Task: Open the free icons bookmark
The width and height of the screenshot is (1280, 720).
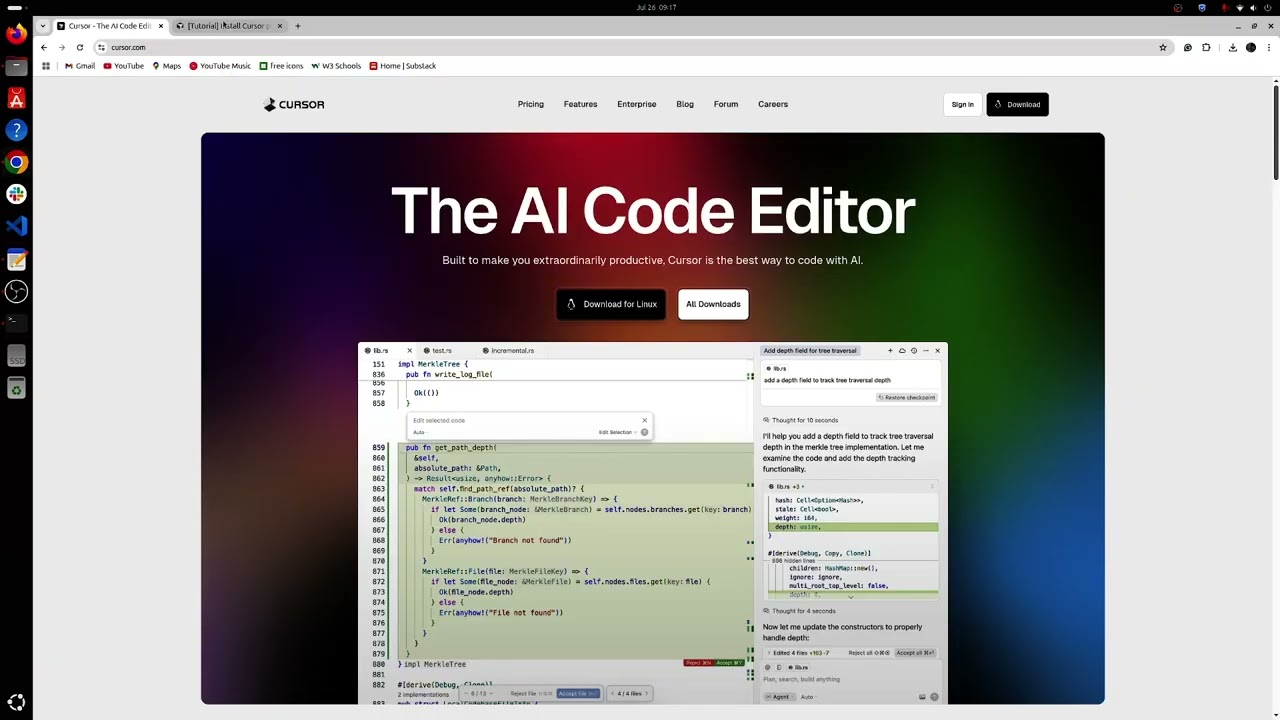Action: [x=281, y=66]
